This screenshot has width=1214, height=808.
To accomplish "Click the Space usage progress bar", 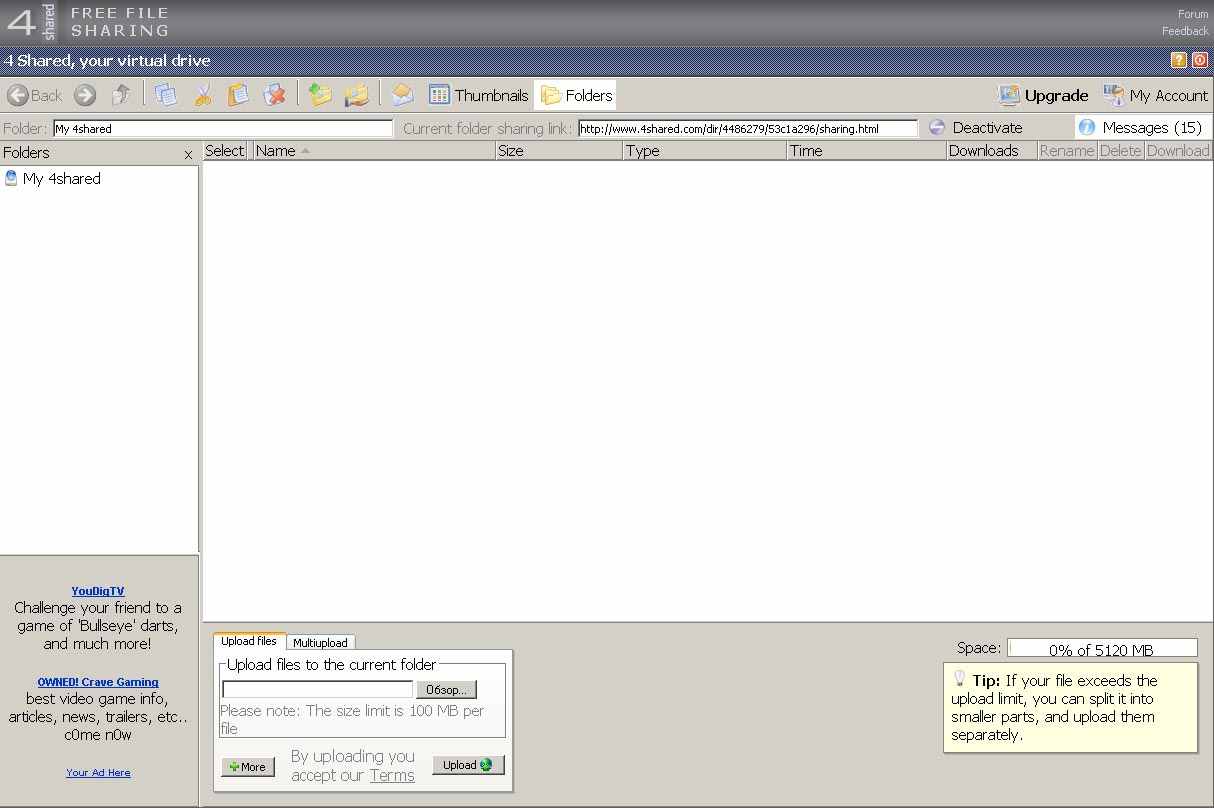I will tap(1102, 648).
